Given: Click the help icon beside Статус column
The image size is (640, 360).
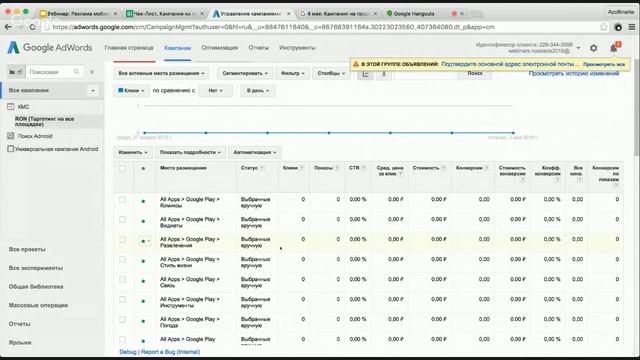Looking at the screenshot, I should [x=262, y=168].
